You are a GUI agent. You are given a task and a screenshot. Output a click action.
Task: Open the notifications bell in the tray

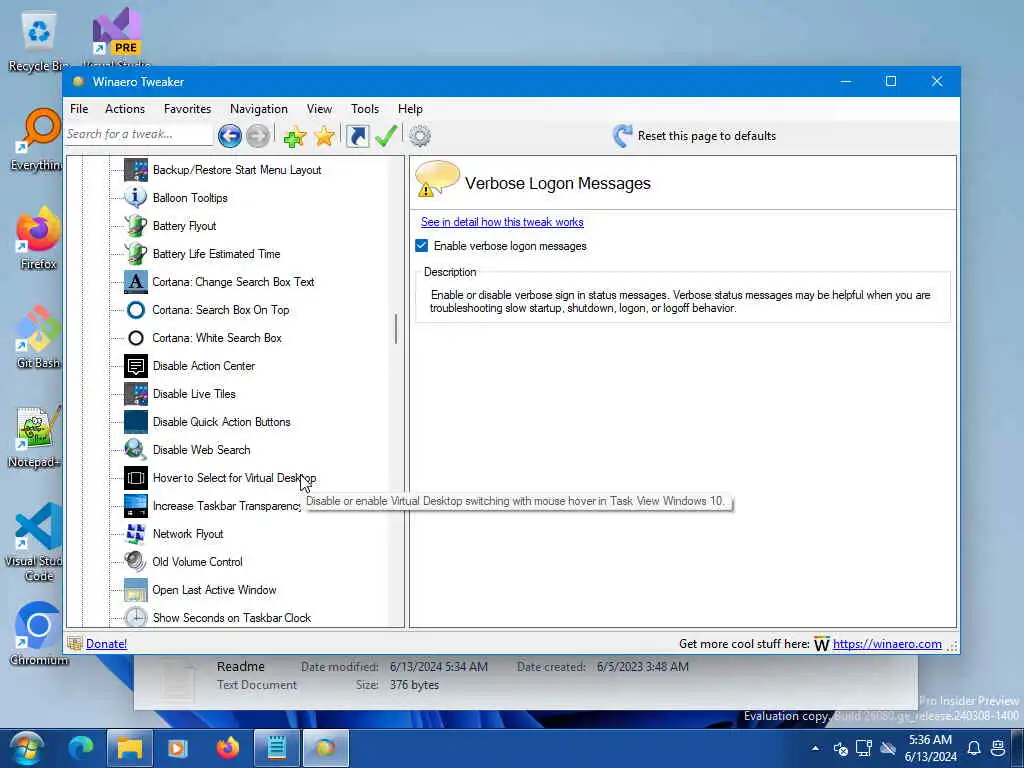[x=974, y=748]
